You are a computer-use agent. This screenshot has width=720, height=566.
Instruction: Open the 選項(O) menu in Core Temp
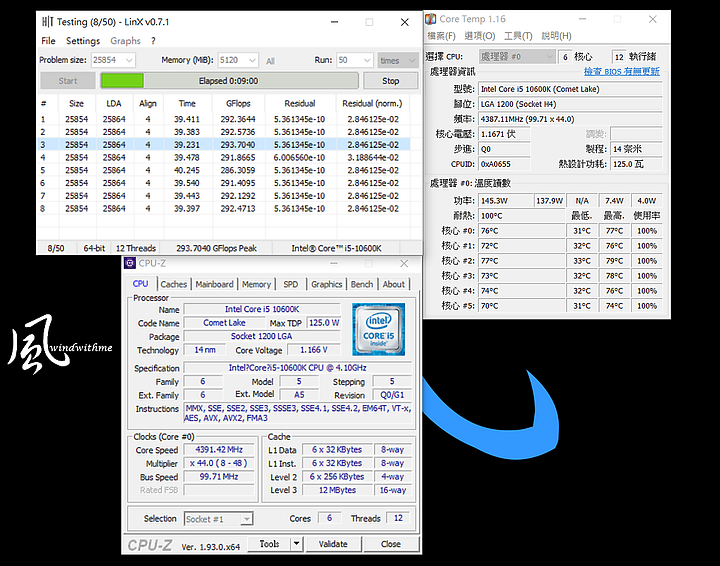(479, 36)
